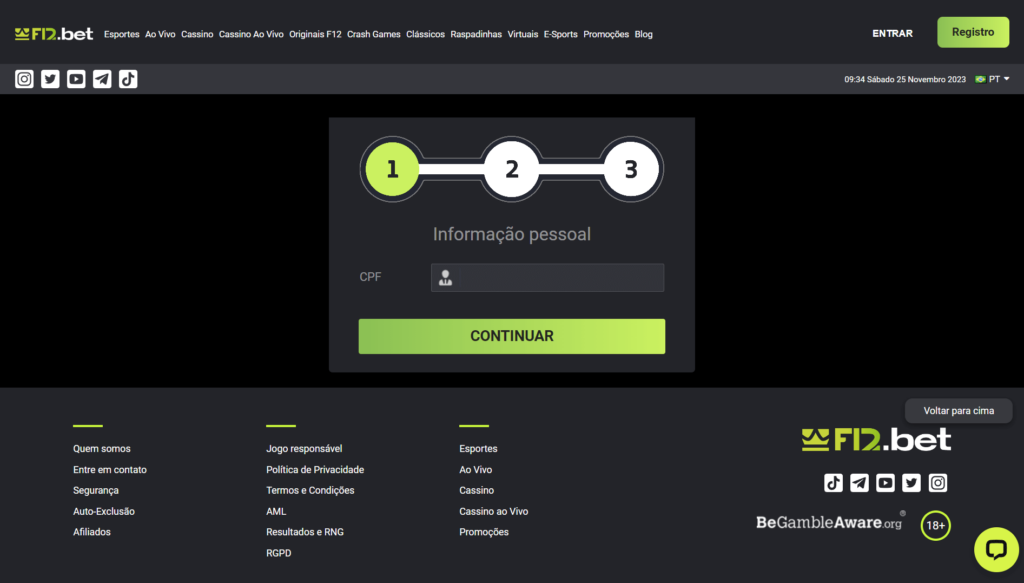This screenshot has height=583, width=1024.
Task: Click the date text 09:34 Sábado 25 Novembro 2023
Action: point(905,80)
